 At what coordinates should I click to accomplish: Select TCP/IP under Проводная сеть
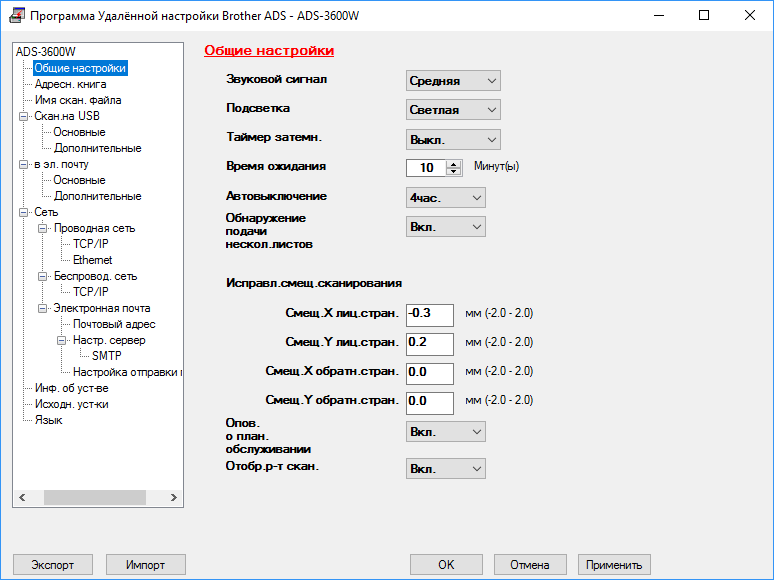click(90, 244)
